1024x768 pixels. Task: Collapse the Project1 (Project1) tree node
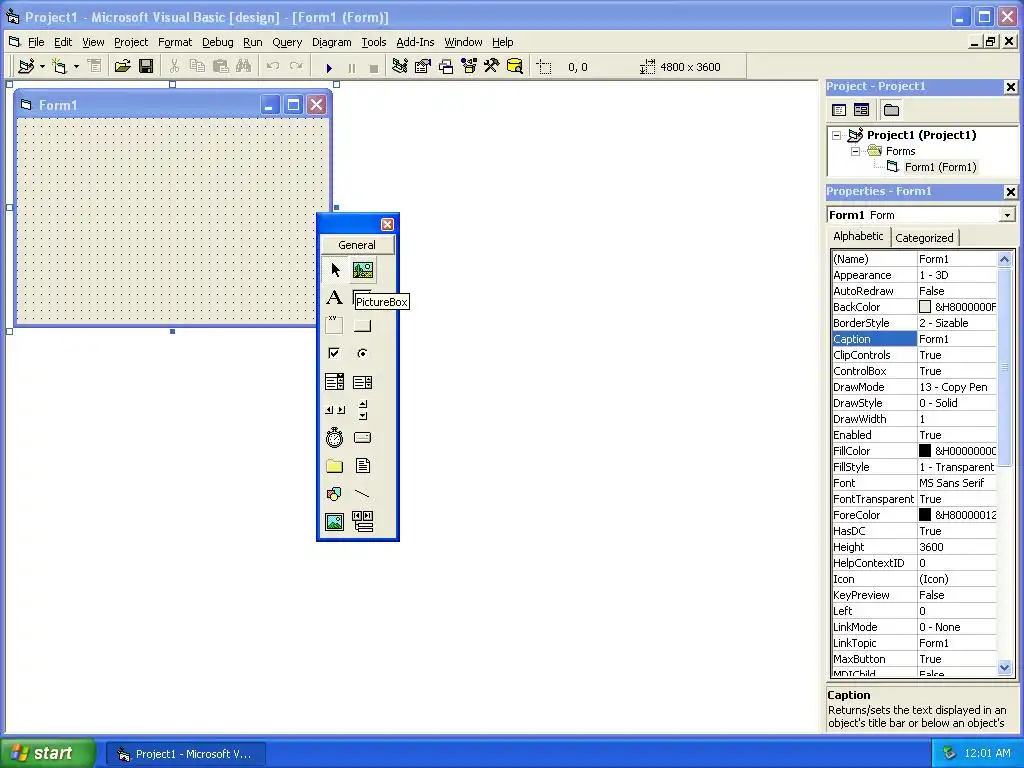tap(837, 136)
